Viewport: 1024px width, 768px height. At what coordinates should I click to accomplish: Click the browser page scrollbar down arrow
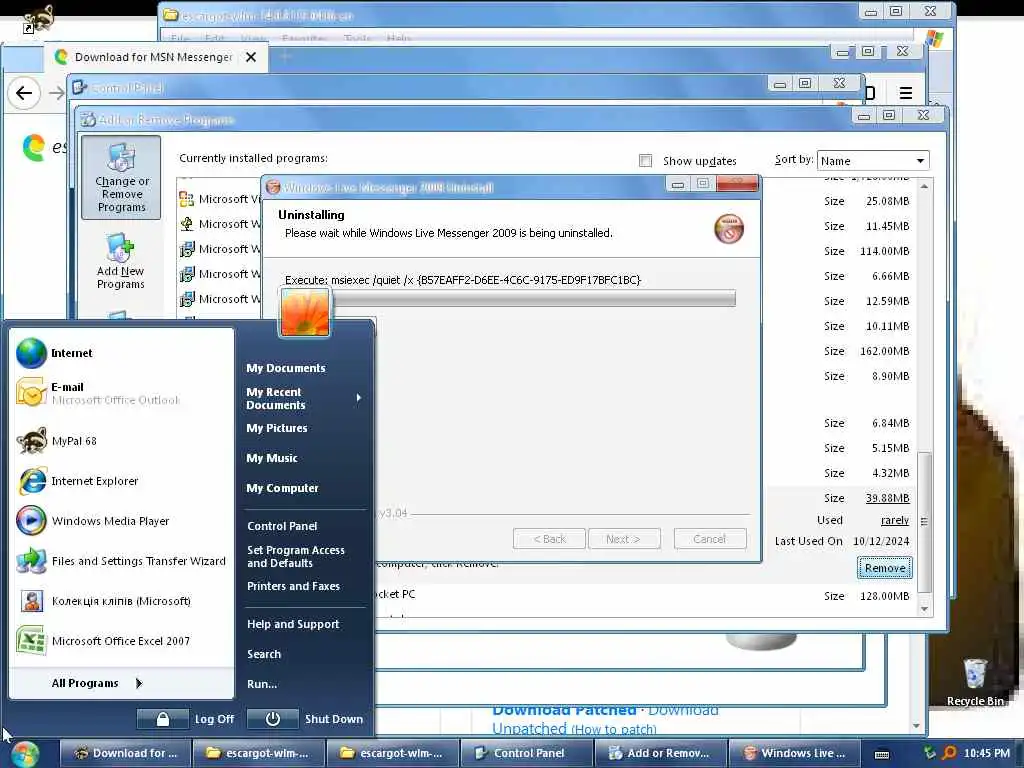click(916, 726)
